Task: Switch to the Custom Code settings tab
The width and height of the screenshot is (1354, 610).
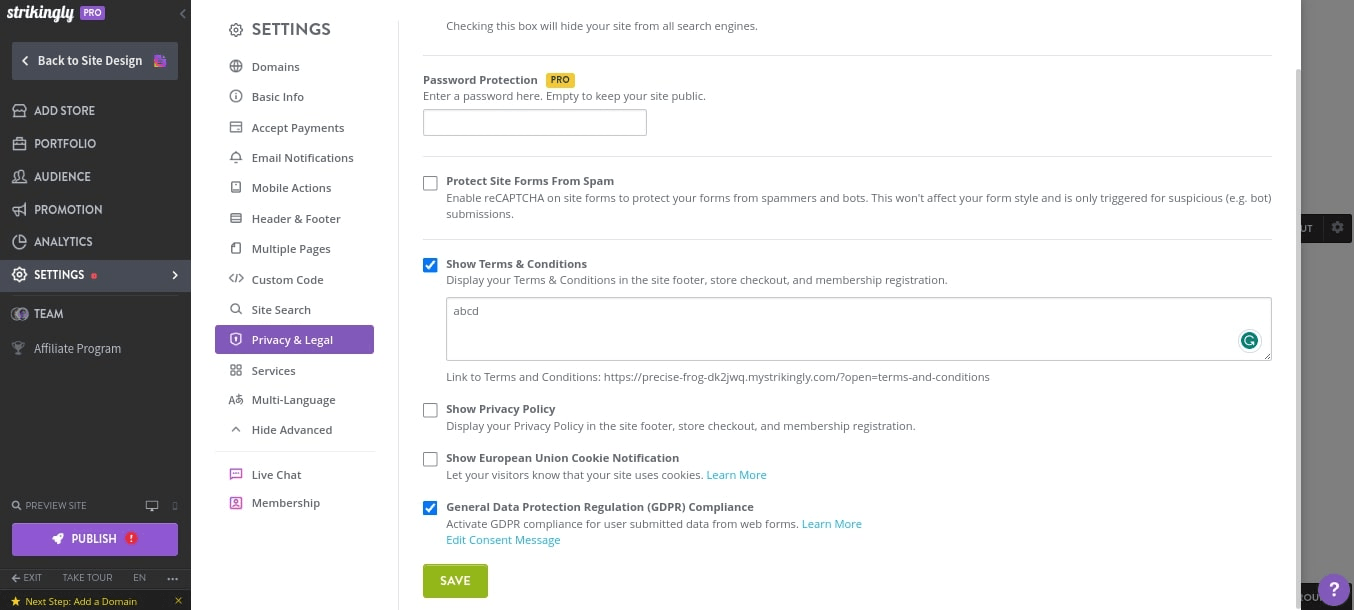Action: click(287, 279)
